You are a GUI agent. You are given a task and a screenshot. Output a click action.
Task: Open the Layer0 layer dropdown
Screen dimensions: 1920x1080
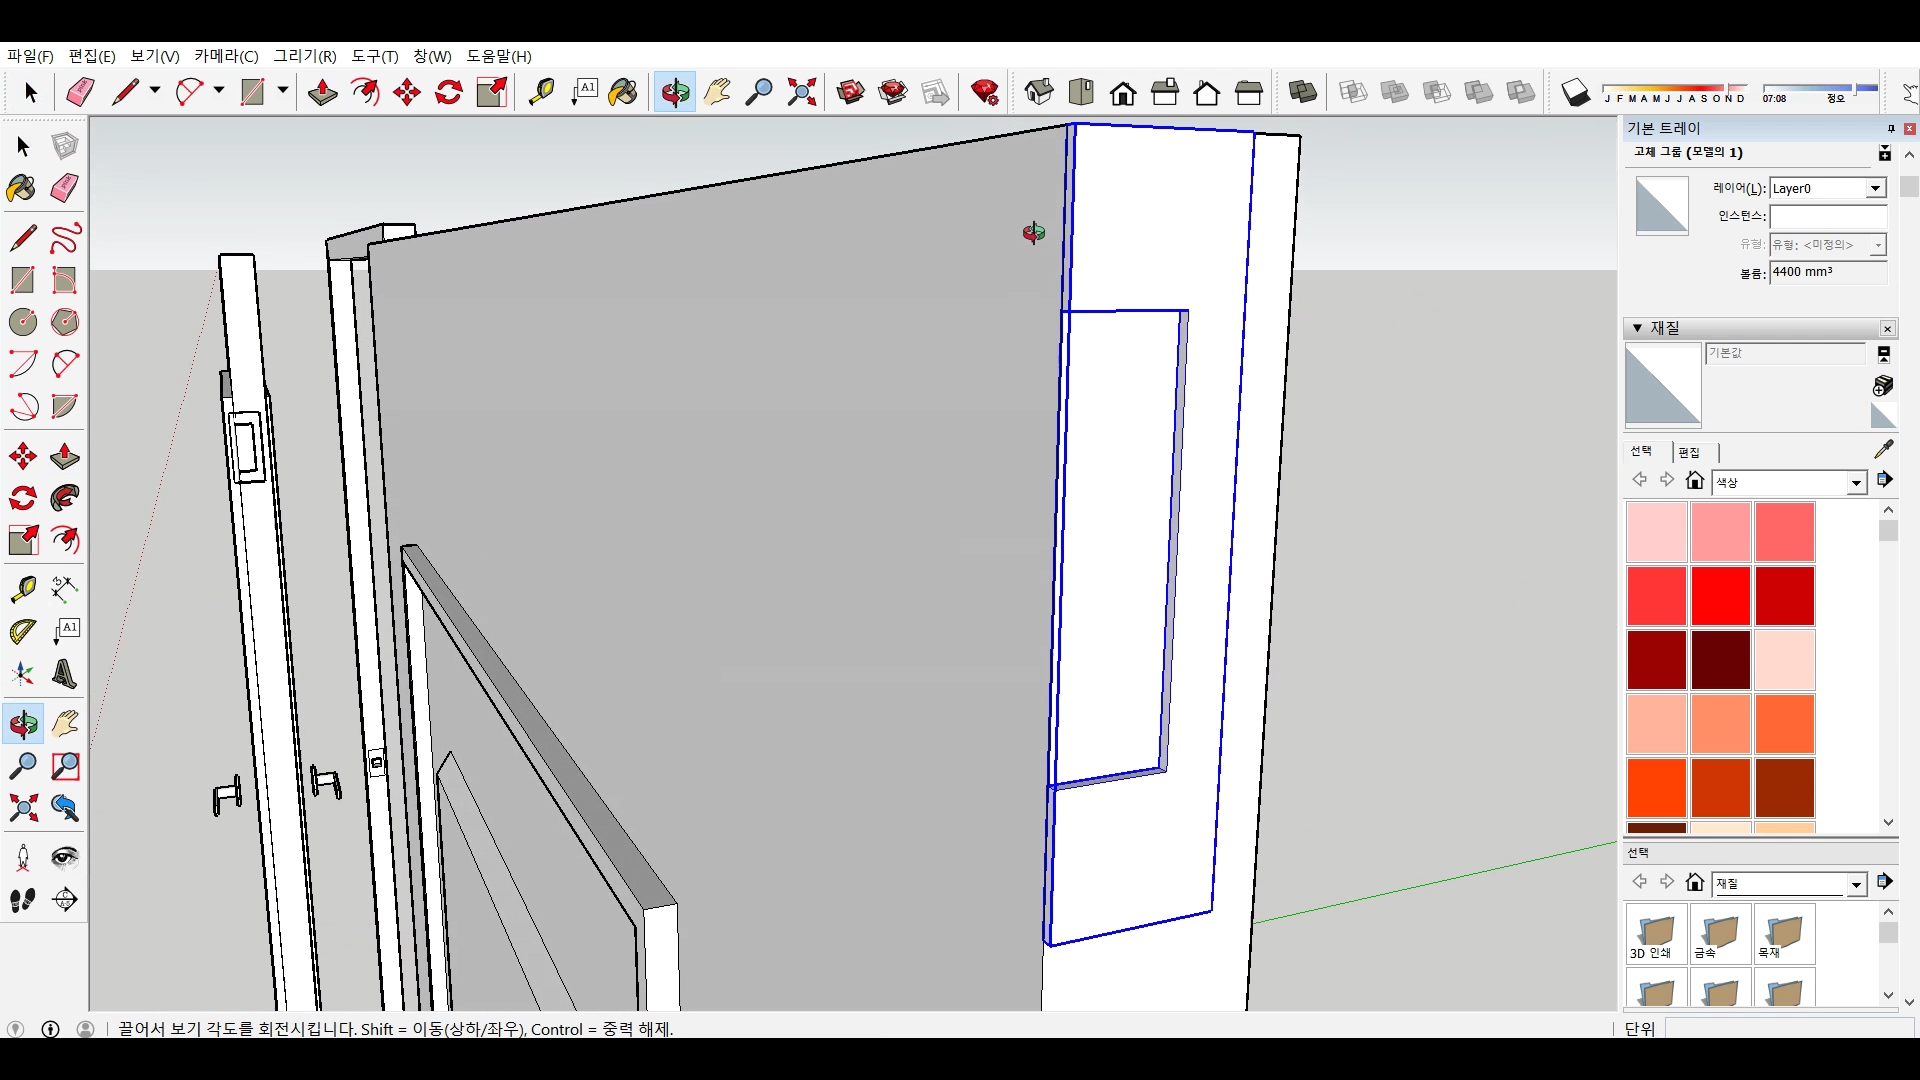(x=1875, y=188)
